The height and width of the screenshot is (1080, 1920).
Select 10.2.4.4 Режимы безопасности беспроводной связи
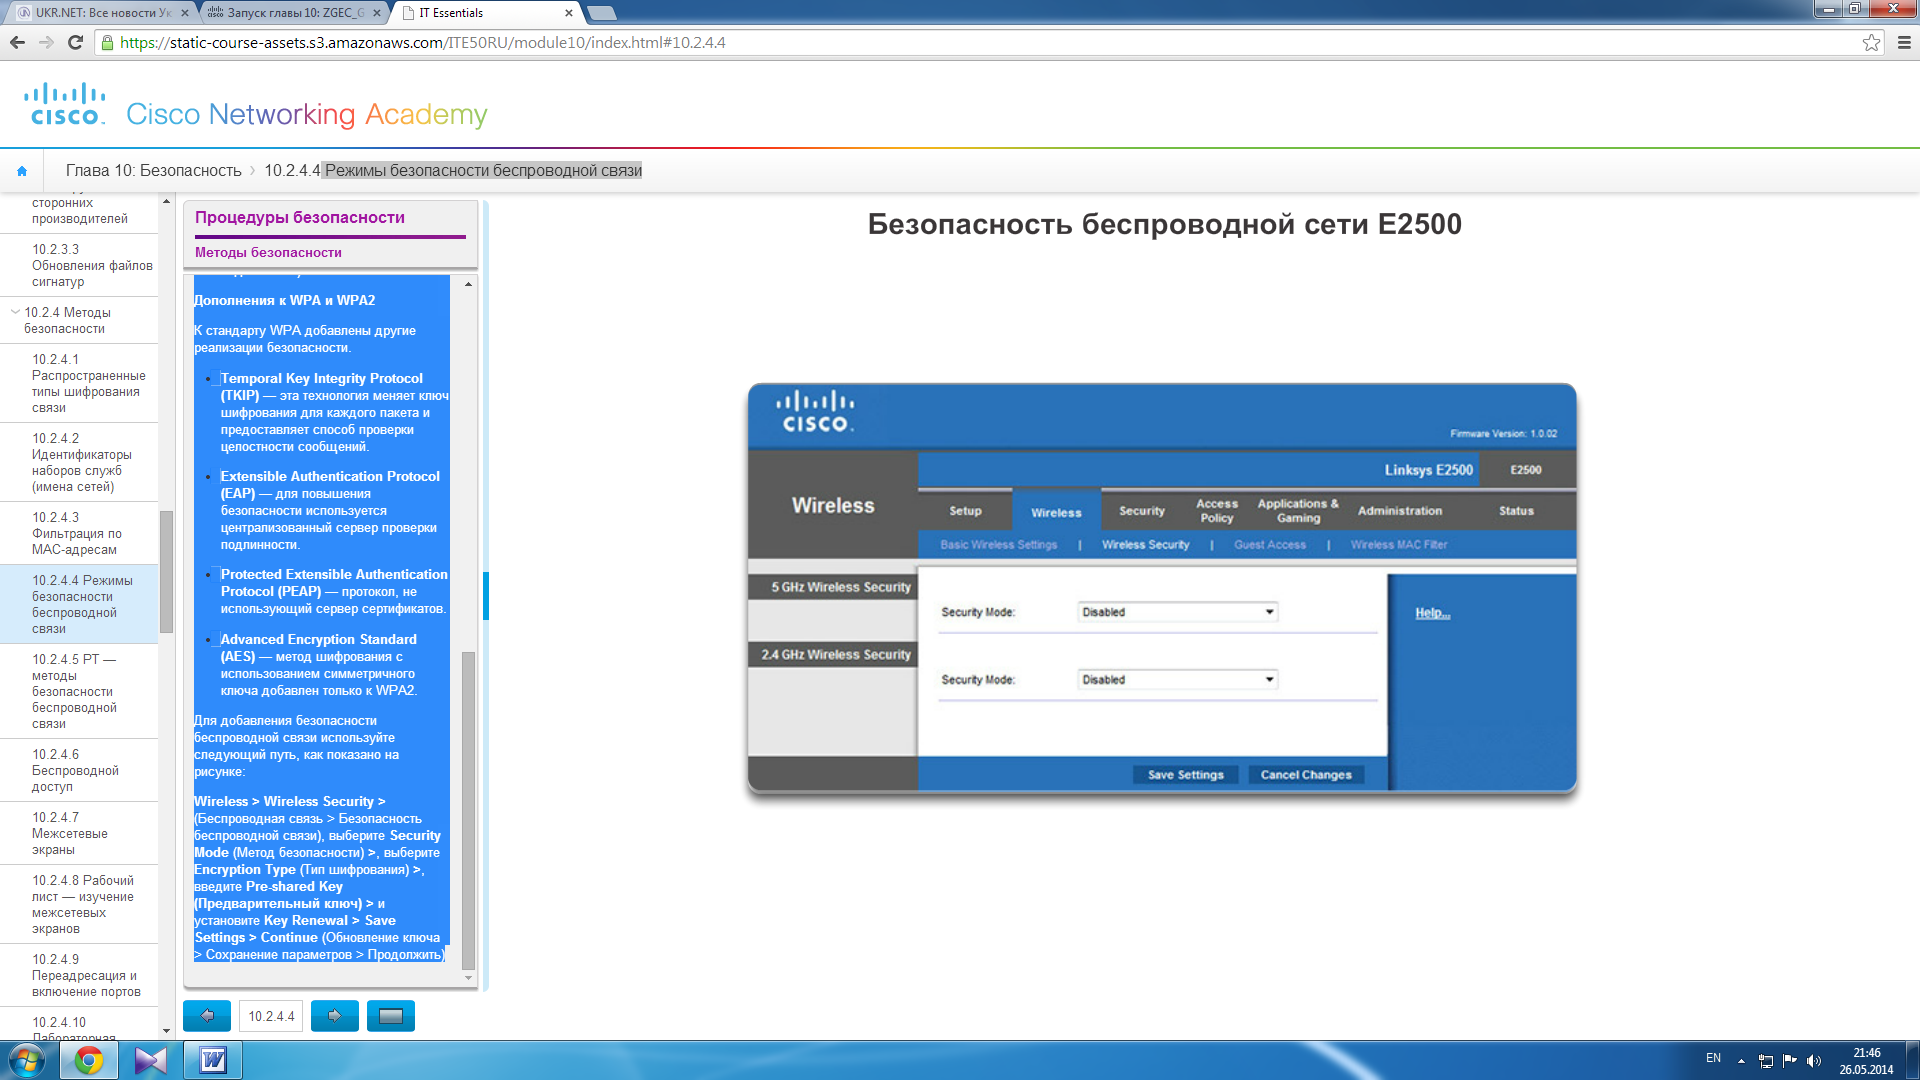point(79,604)
